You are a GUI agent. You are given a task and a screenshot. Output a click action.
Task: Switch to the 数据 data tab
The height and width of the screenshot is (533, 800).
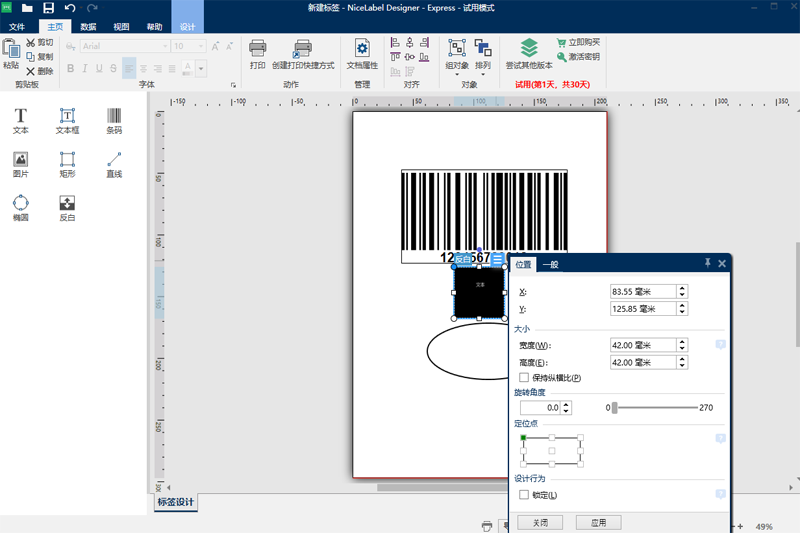(88, 27)
